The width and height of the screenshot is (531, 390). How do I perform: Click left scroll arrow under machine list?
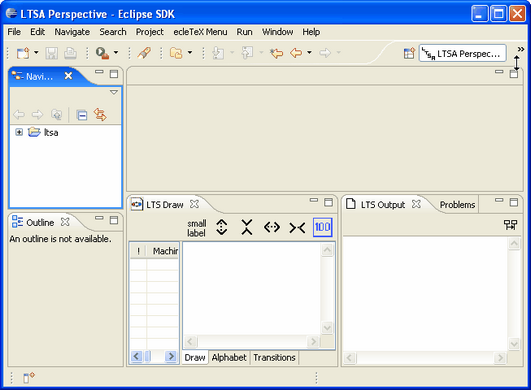point(136,356)
